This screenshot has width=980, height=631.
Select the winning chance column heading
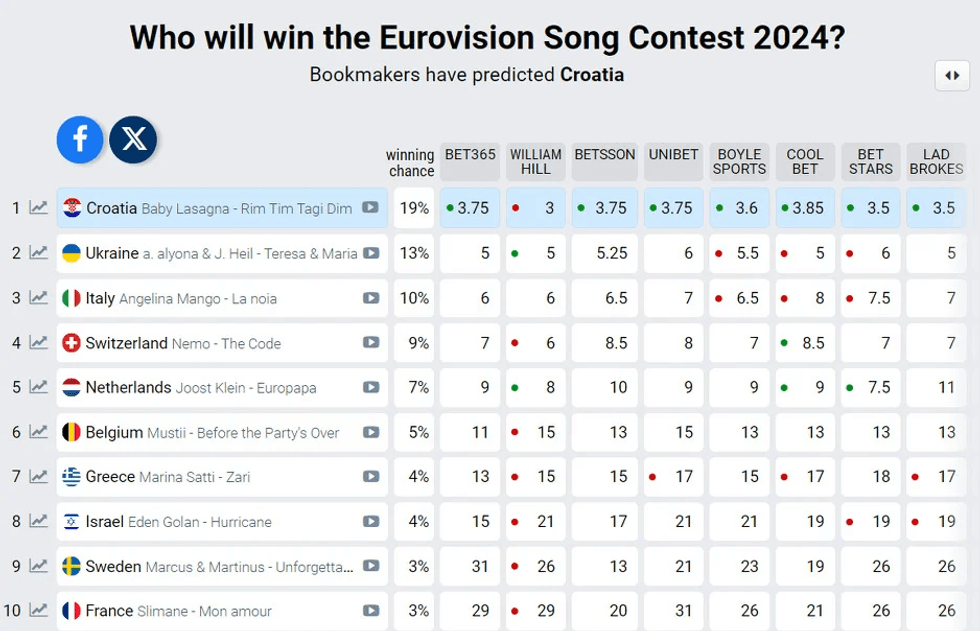[410, 163]
